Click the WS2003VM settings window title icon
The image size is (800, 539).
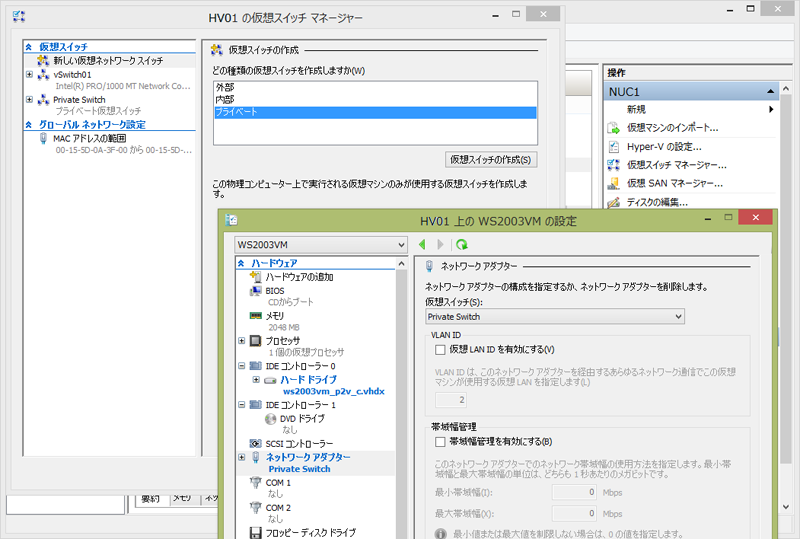(x=231, y=220)
